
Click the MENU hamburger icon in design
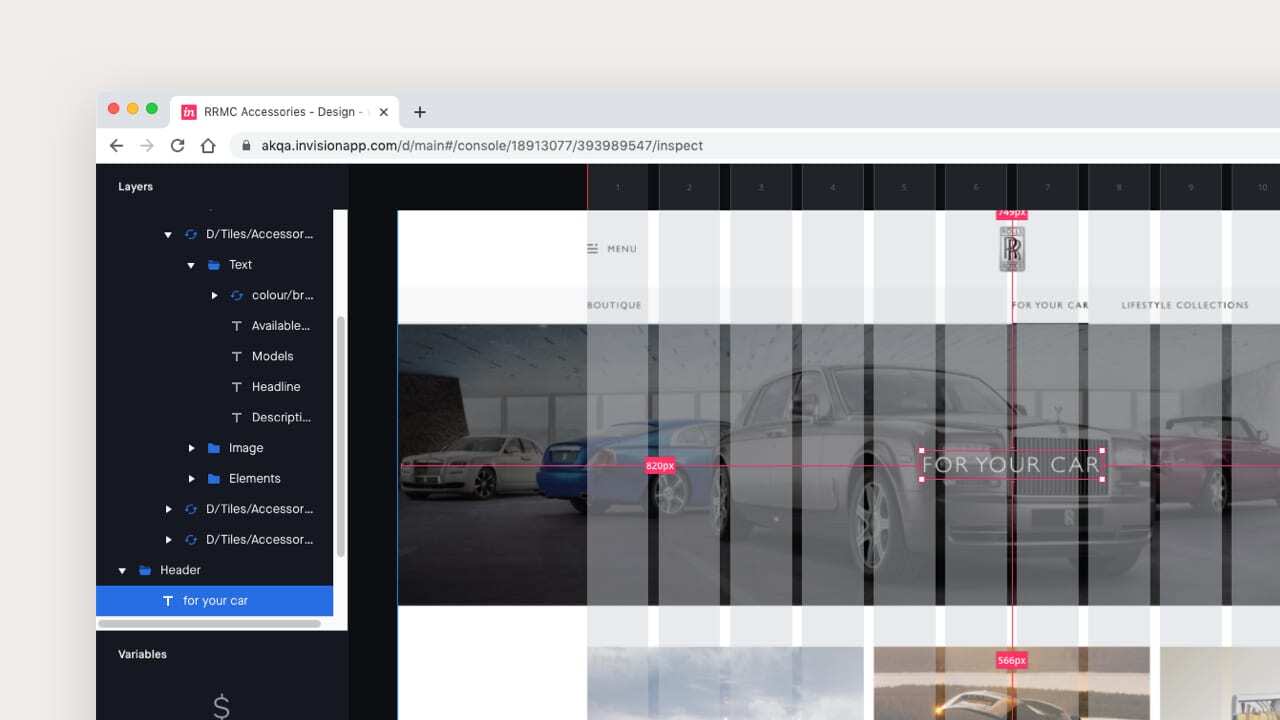point(593,249)
